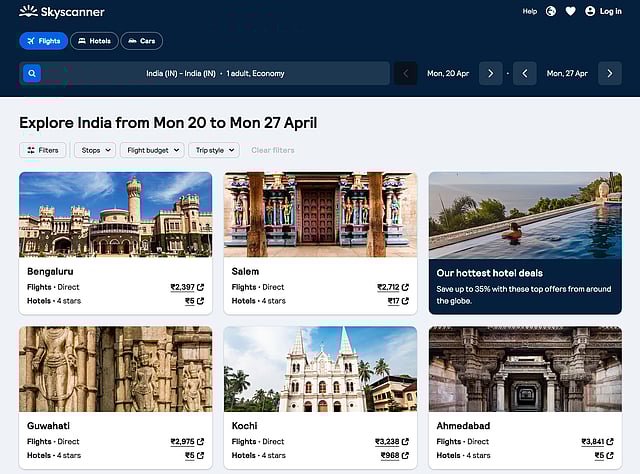Go to next departure date arrow
Viewport: 640px width, 474px height.
click(490, 73)
